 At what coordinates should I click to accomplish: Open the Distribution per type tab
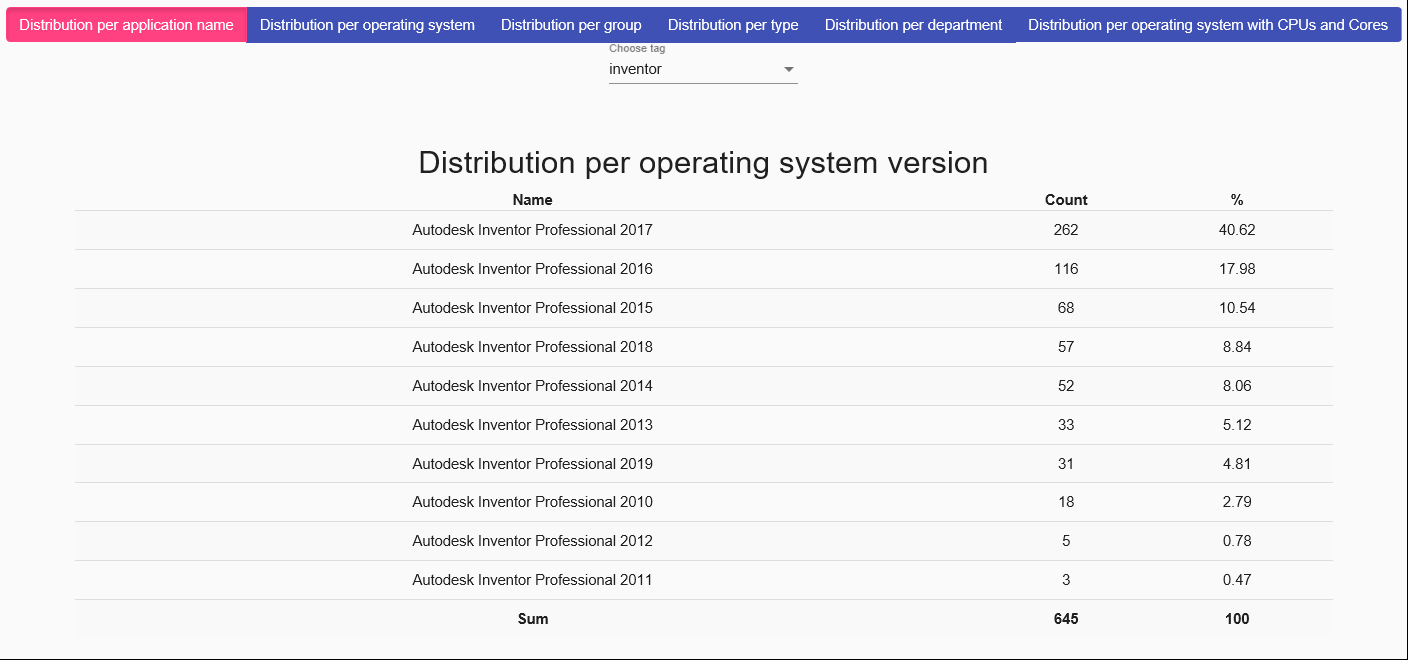pyautogui.click(x=733, y=25)
